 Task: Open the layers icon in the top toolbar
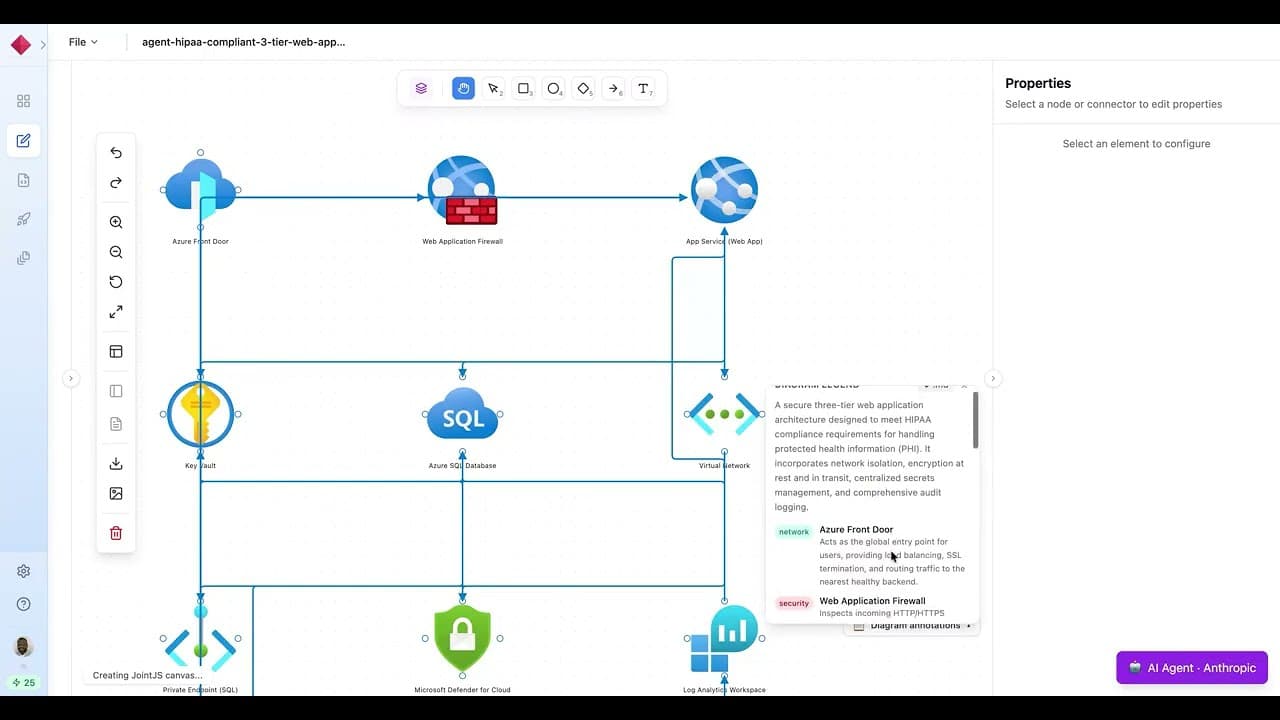point(420,88)
